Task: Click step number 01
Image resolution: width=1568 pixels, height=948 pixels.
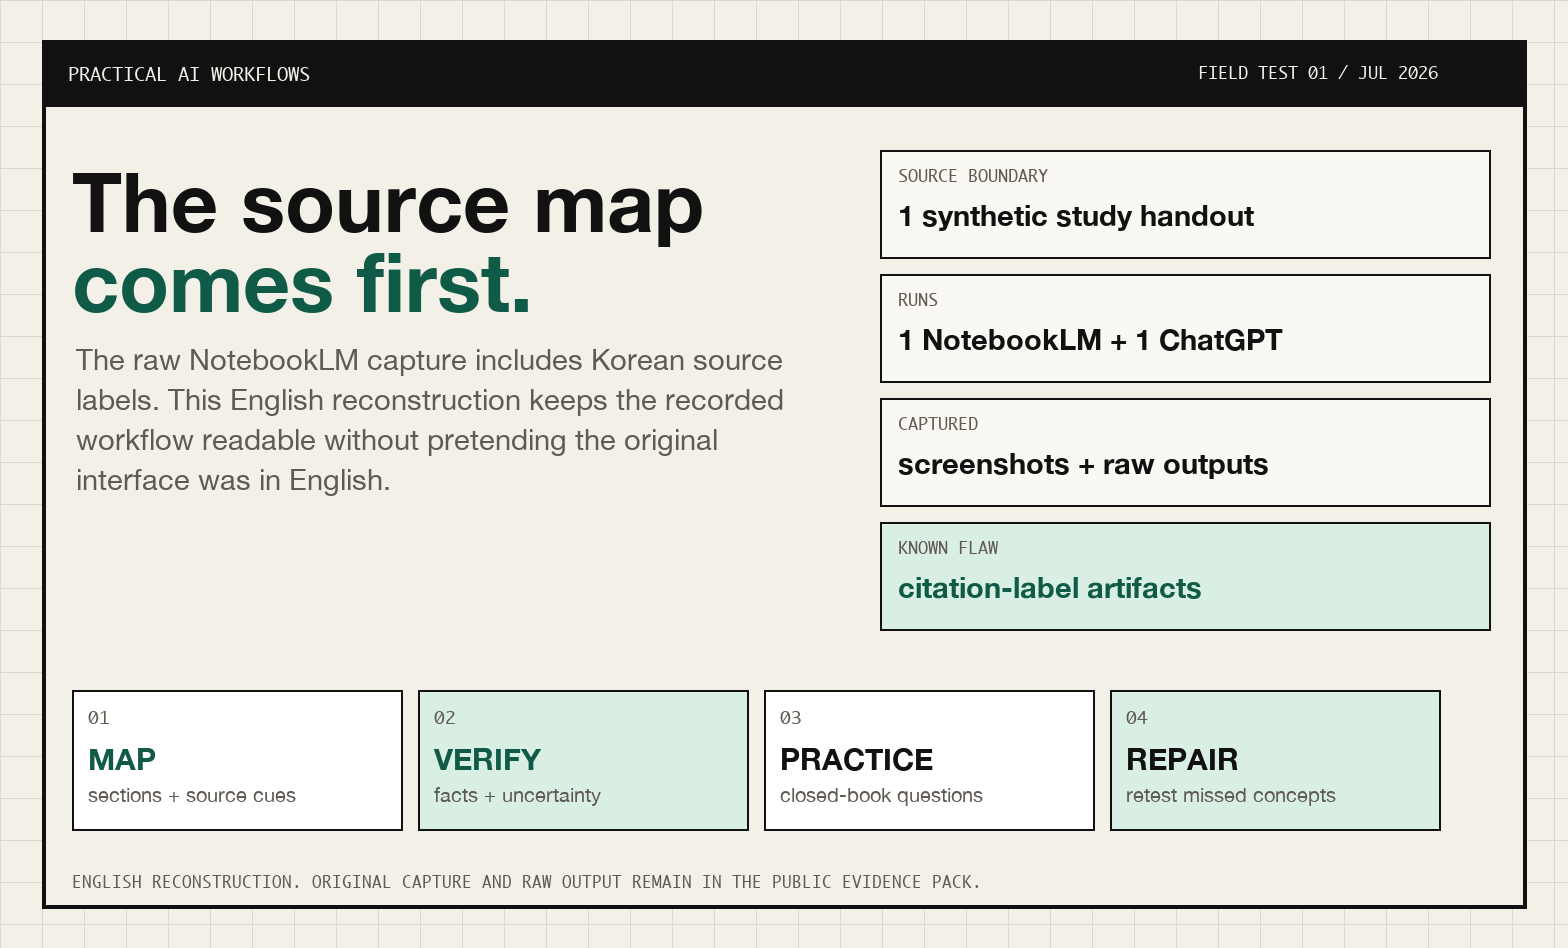Action: pos(99,718)
